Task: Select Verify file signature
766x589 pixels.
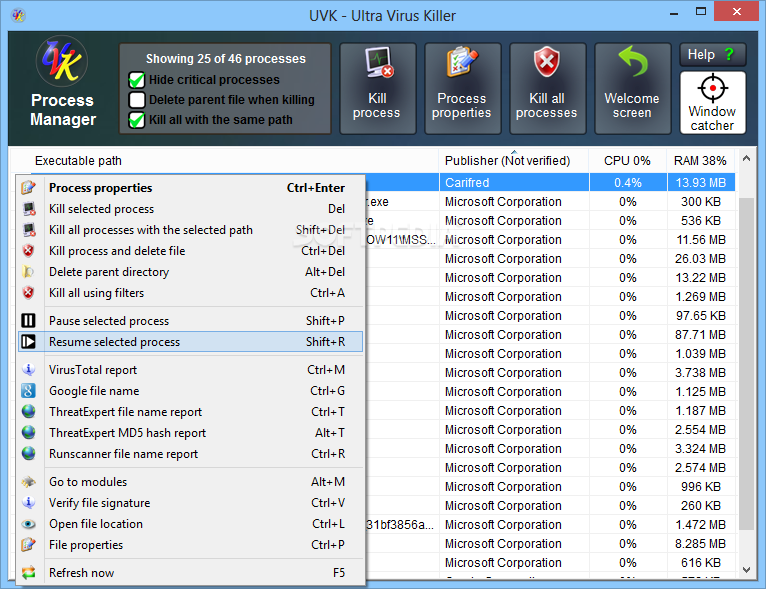Action: (191, 503)
